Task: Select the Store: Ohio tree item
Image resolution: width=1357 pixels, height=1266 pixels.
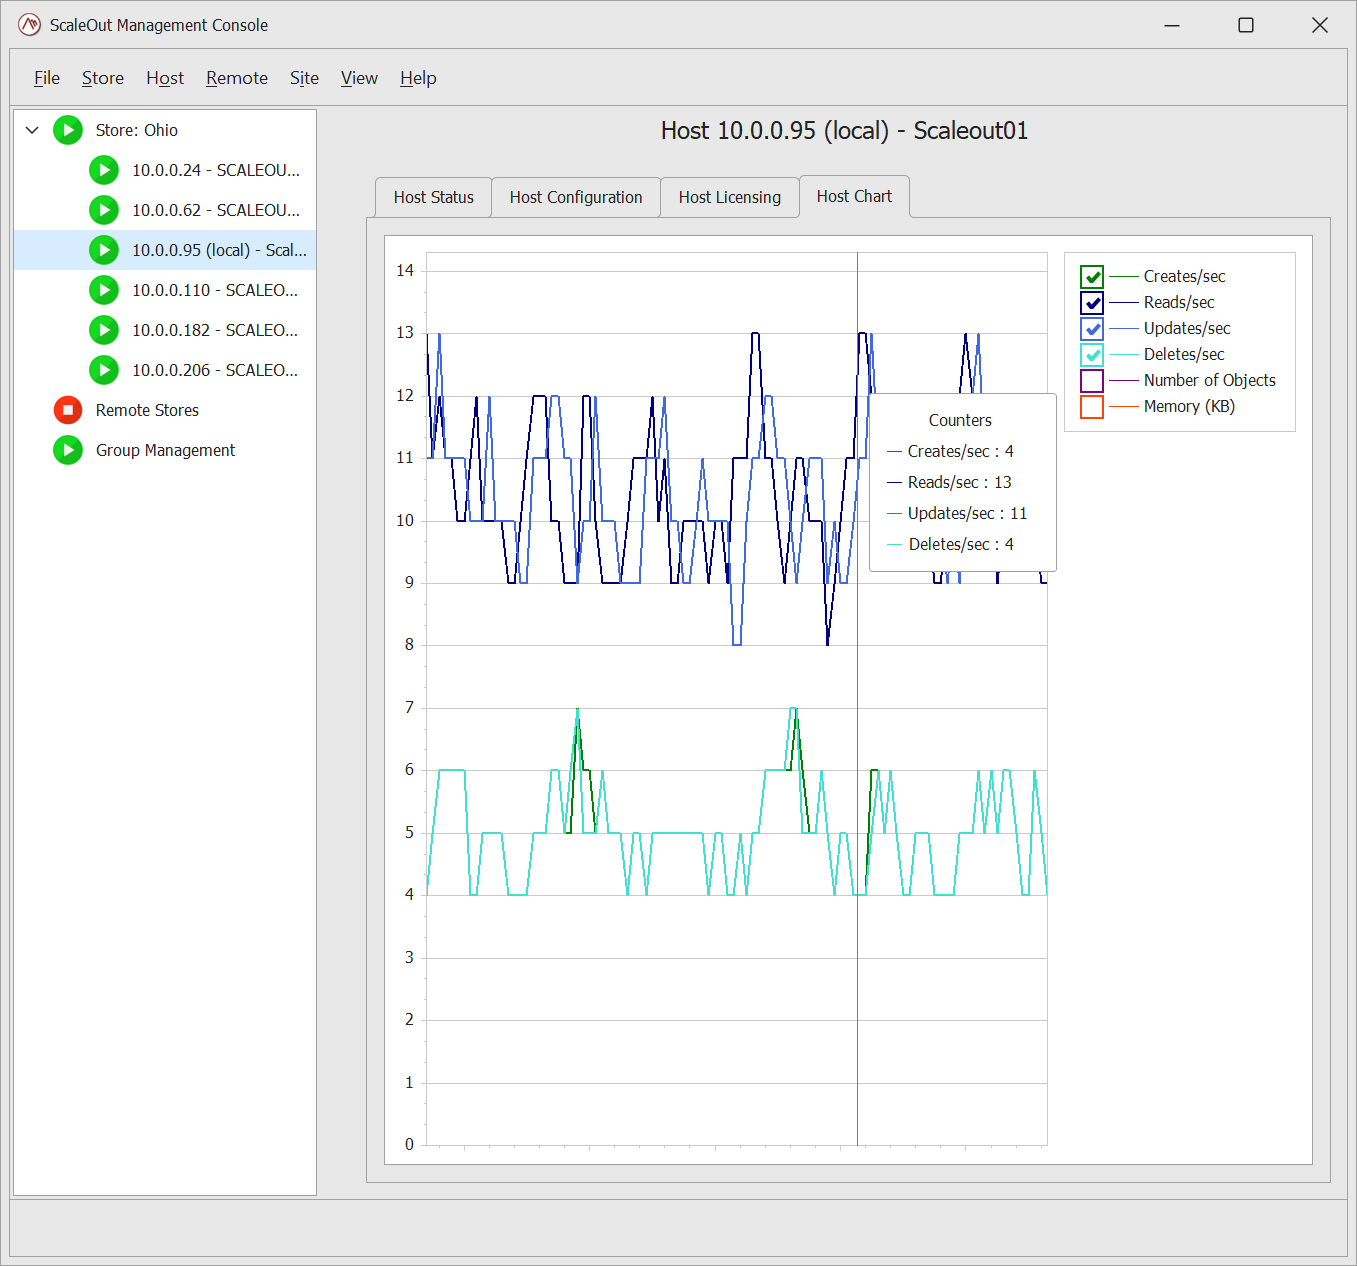Action: coord(137,130)
